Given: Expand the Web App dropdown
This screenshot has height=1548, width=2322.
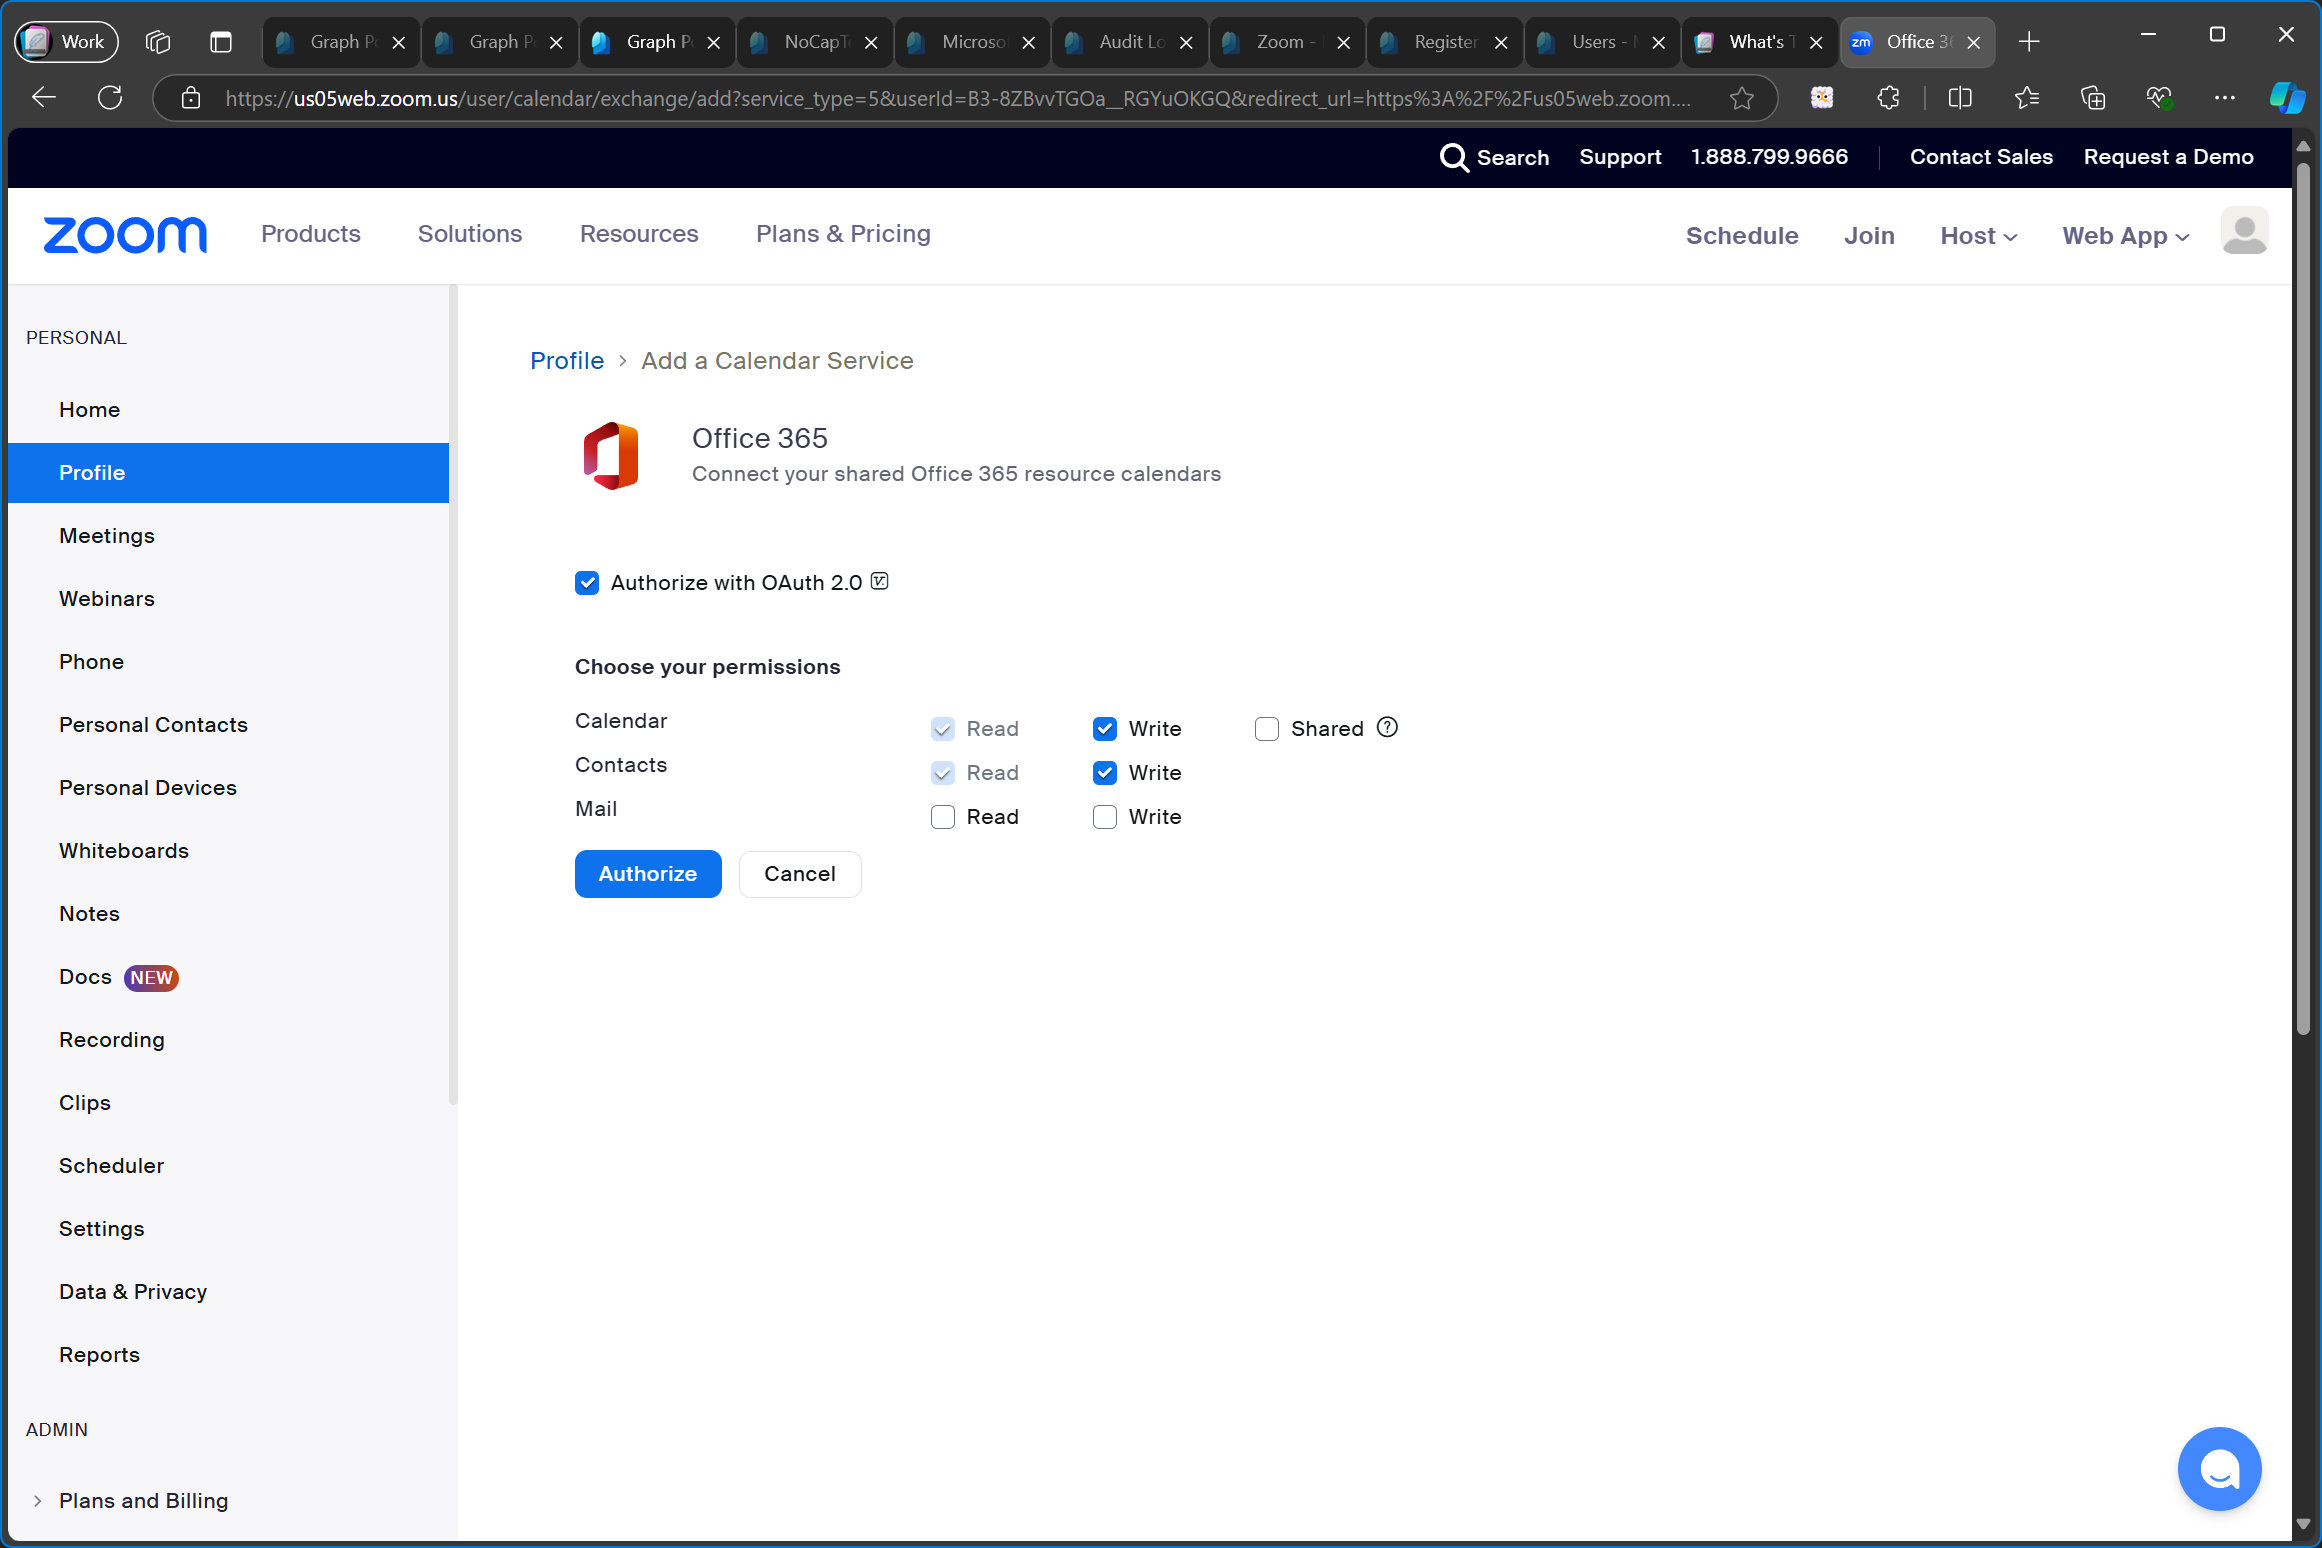Looking at the screenshot, I should 2126,236.
